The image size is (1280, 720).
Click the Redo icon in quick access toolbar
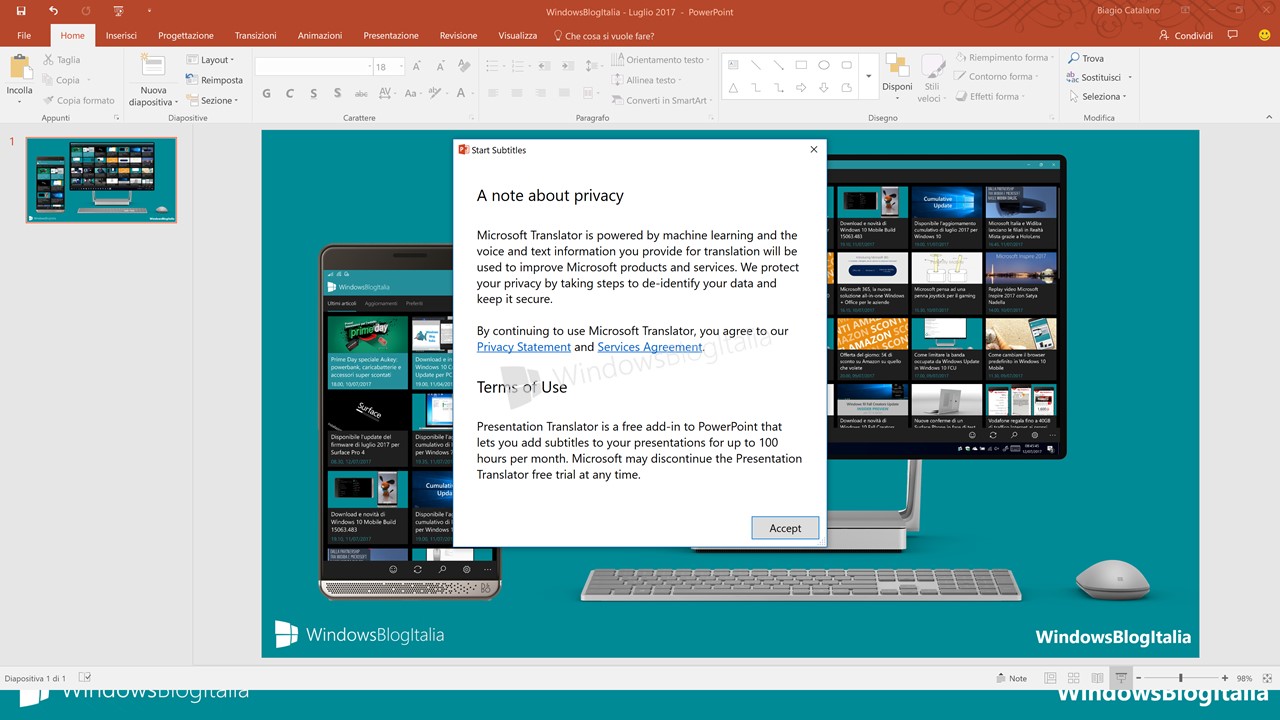(85, 11)
